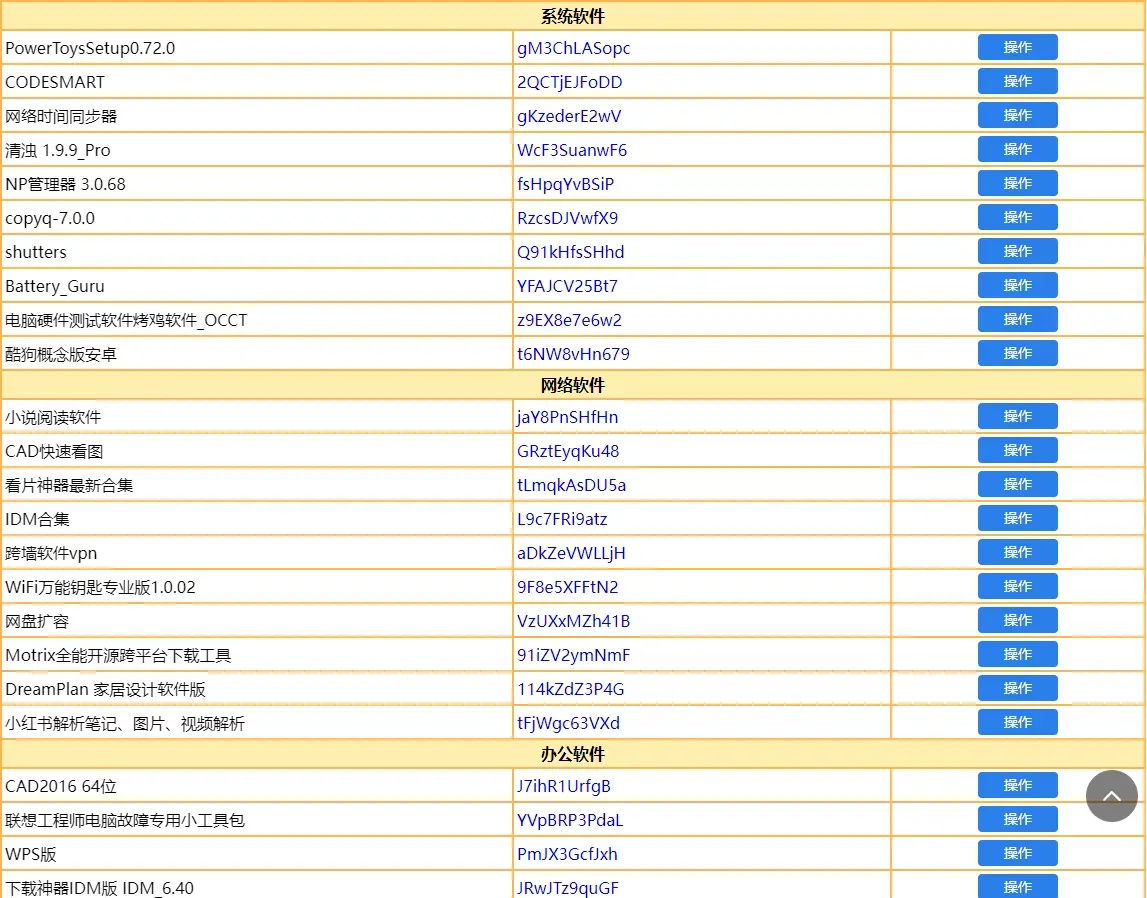Click 操作 button for PowerToysSetup0.72.0
The image size is (1147, 898).
pos(1017,48)
